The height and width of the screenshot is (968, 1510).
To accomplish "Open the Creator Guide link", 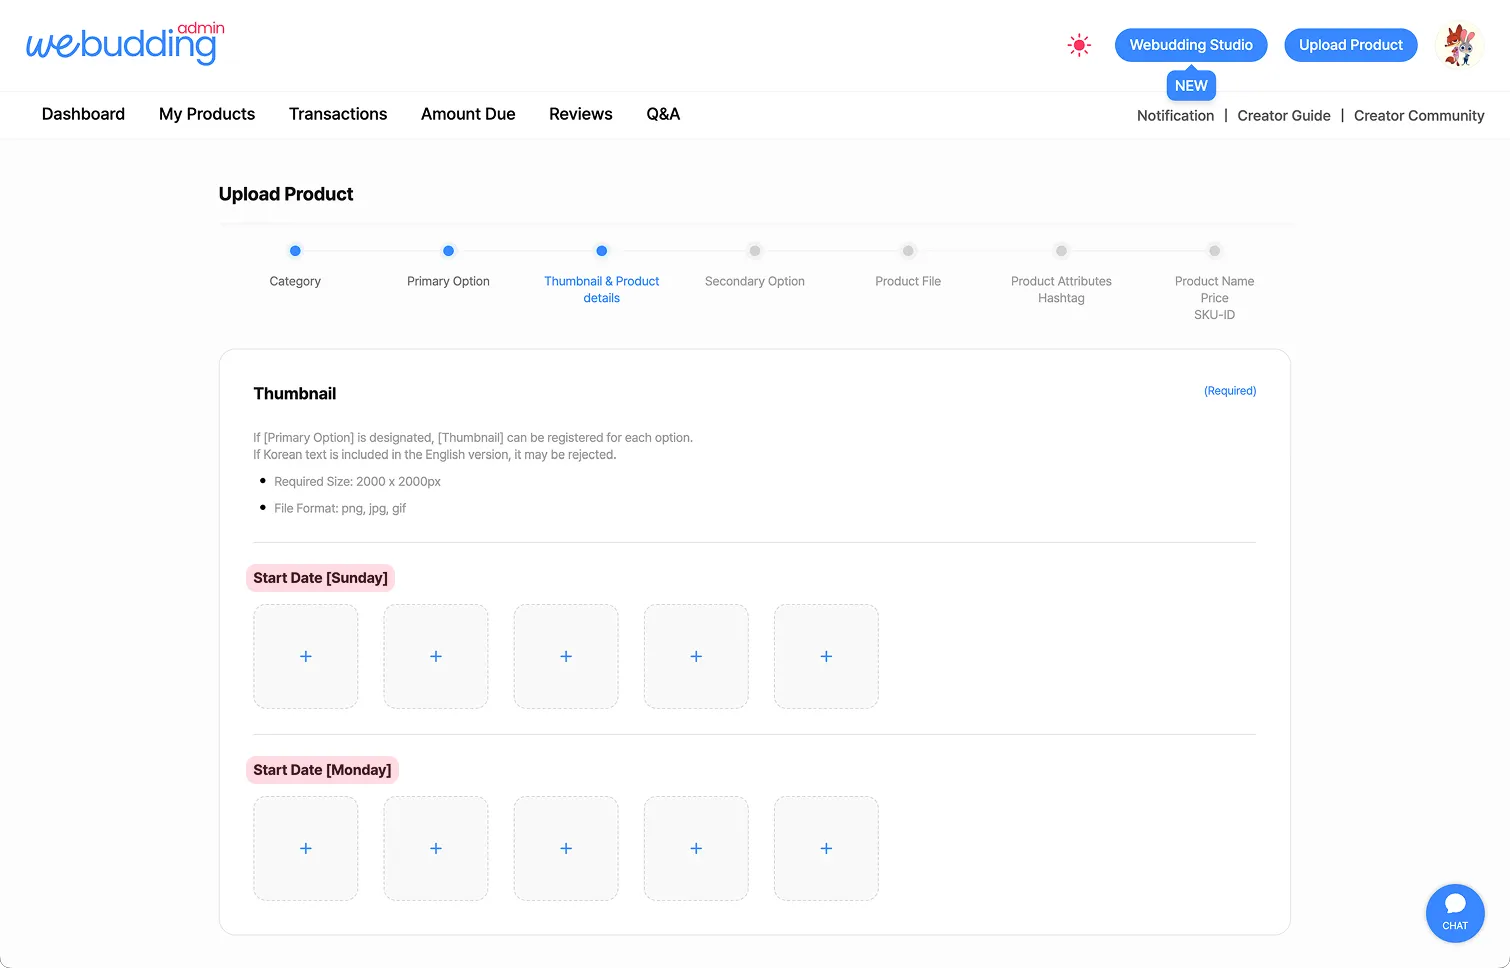I will (1284, 116).
